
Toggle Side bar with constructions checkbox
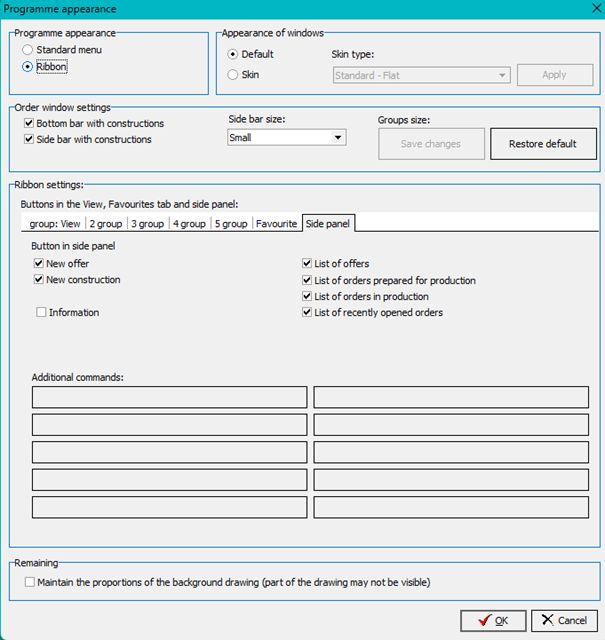28,140
